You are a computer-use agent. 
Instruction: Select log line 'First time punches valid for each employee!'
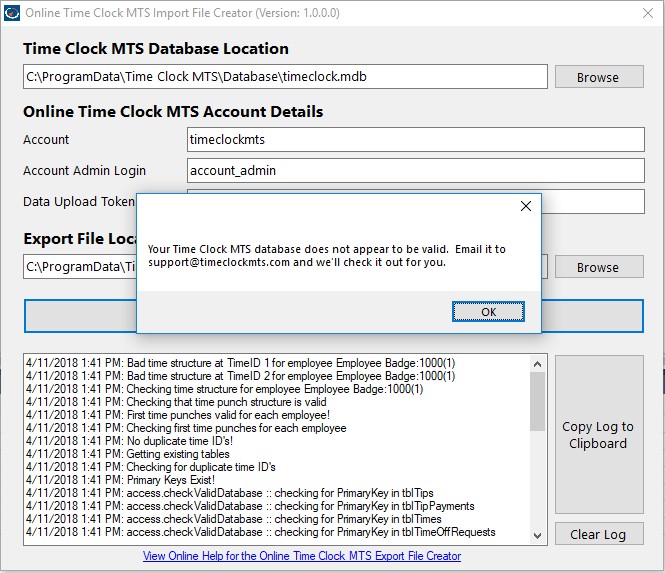tap(178, 415)
